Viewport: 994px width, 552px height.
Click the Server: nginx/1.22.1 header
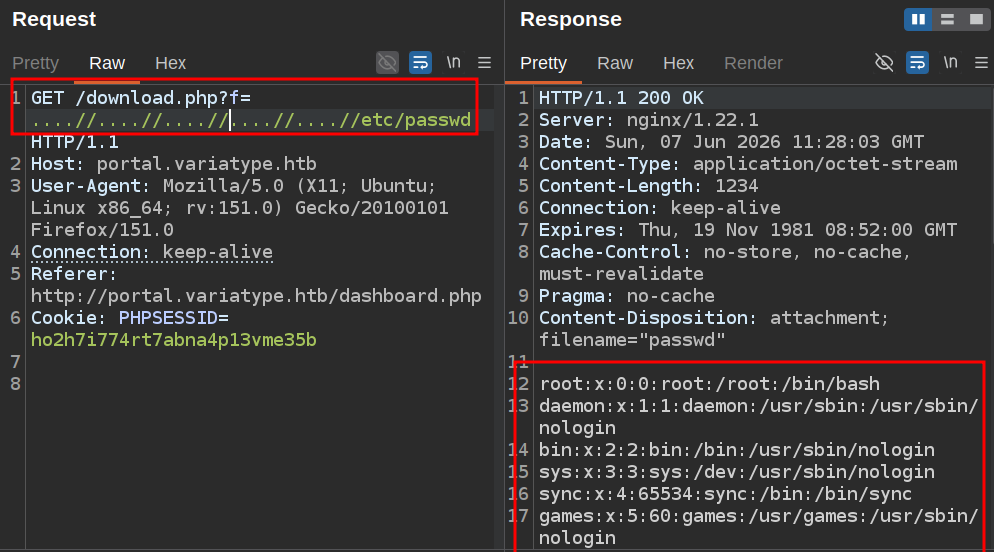[x=649, y=120]
